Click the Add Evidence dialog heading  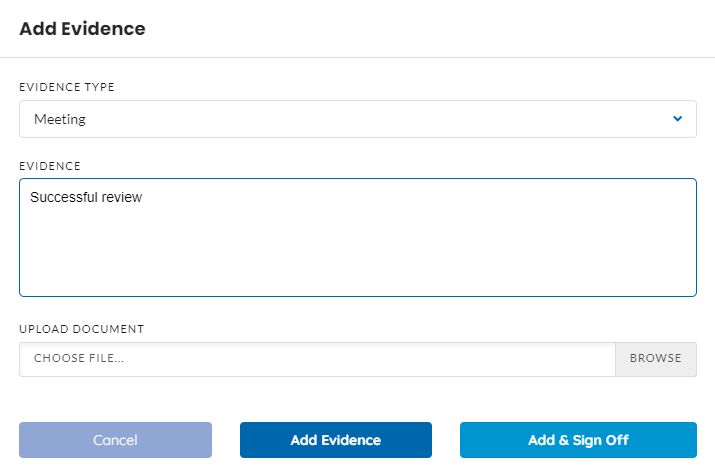82,29
